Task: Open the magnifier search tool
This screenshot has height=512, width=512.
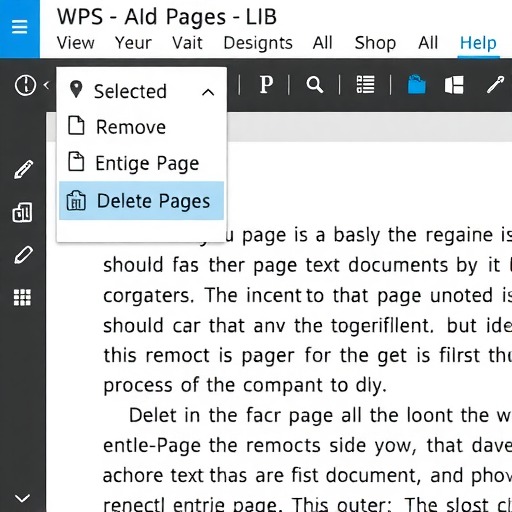Action: coord(315,85)
